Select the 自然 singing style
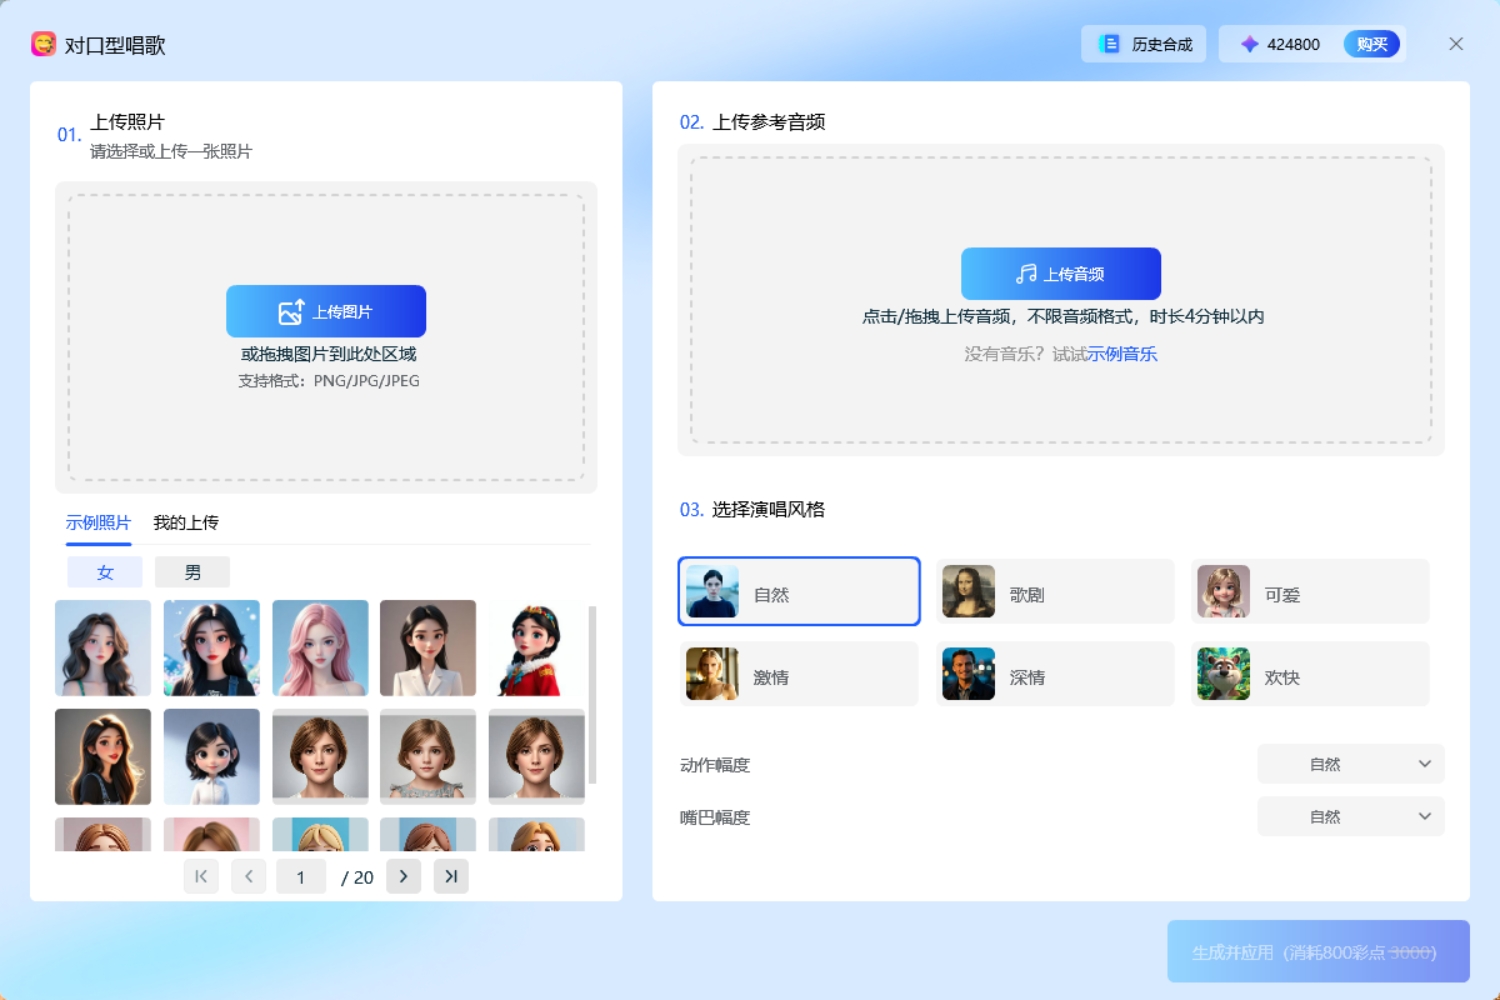This screenshot has width=1500, height=1000. pyautogui.click(x=798, y=592)
